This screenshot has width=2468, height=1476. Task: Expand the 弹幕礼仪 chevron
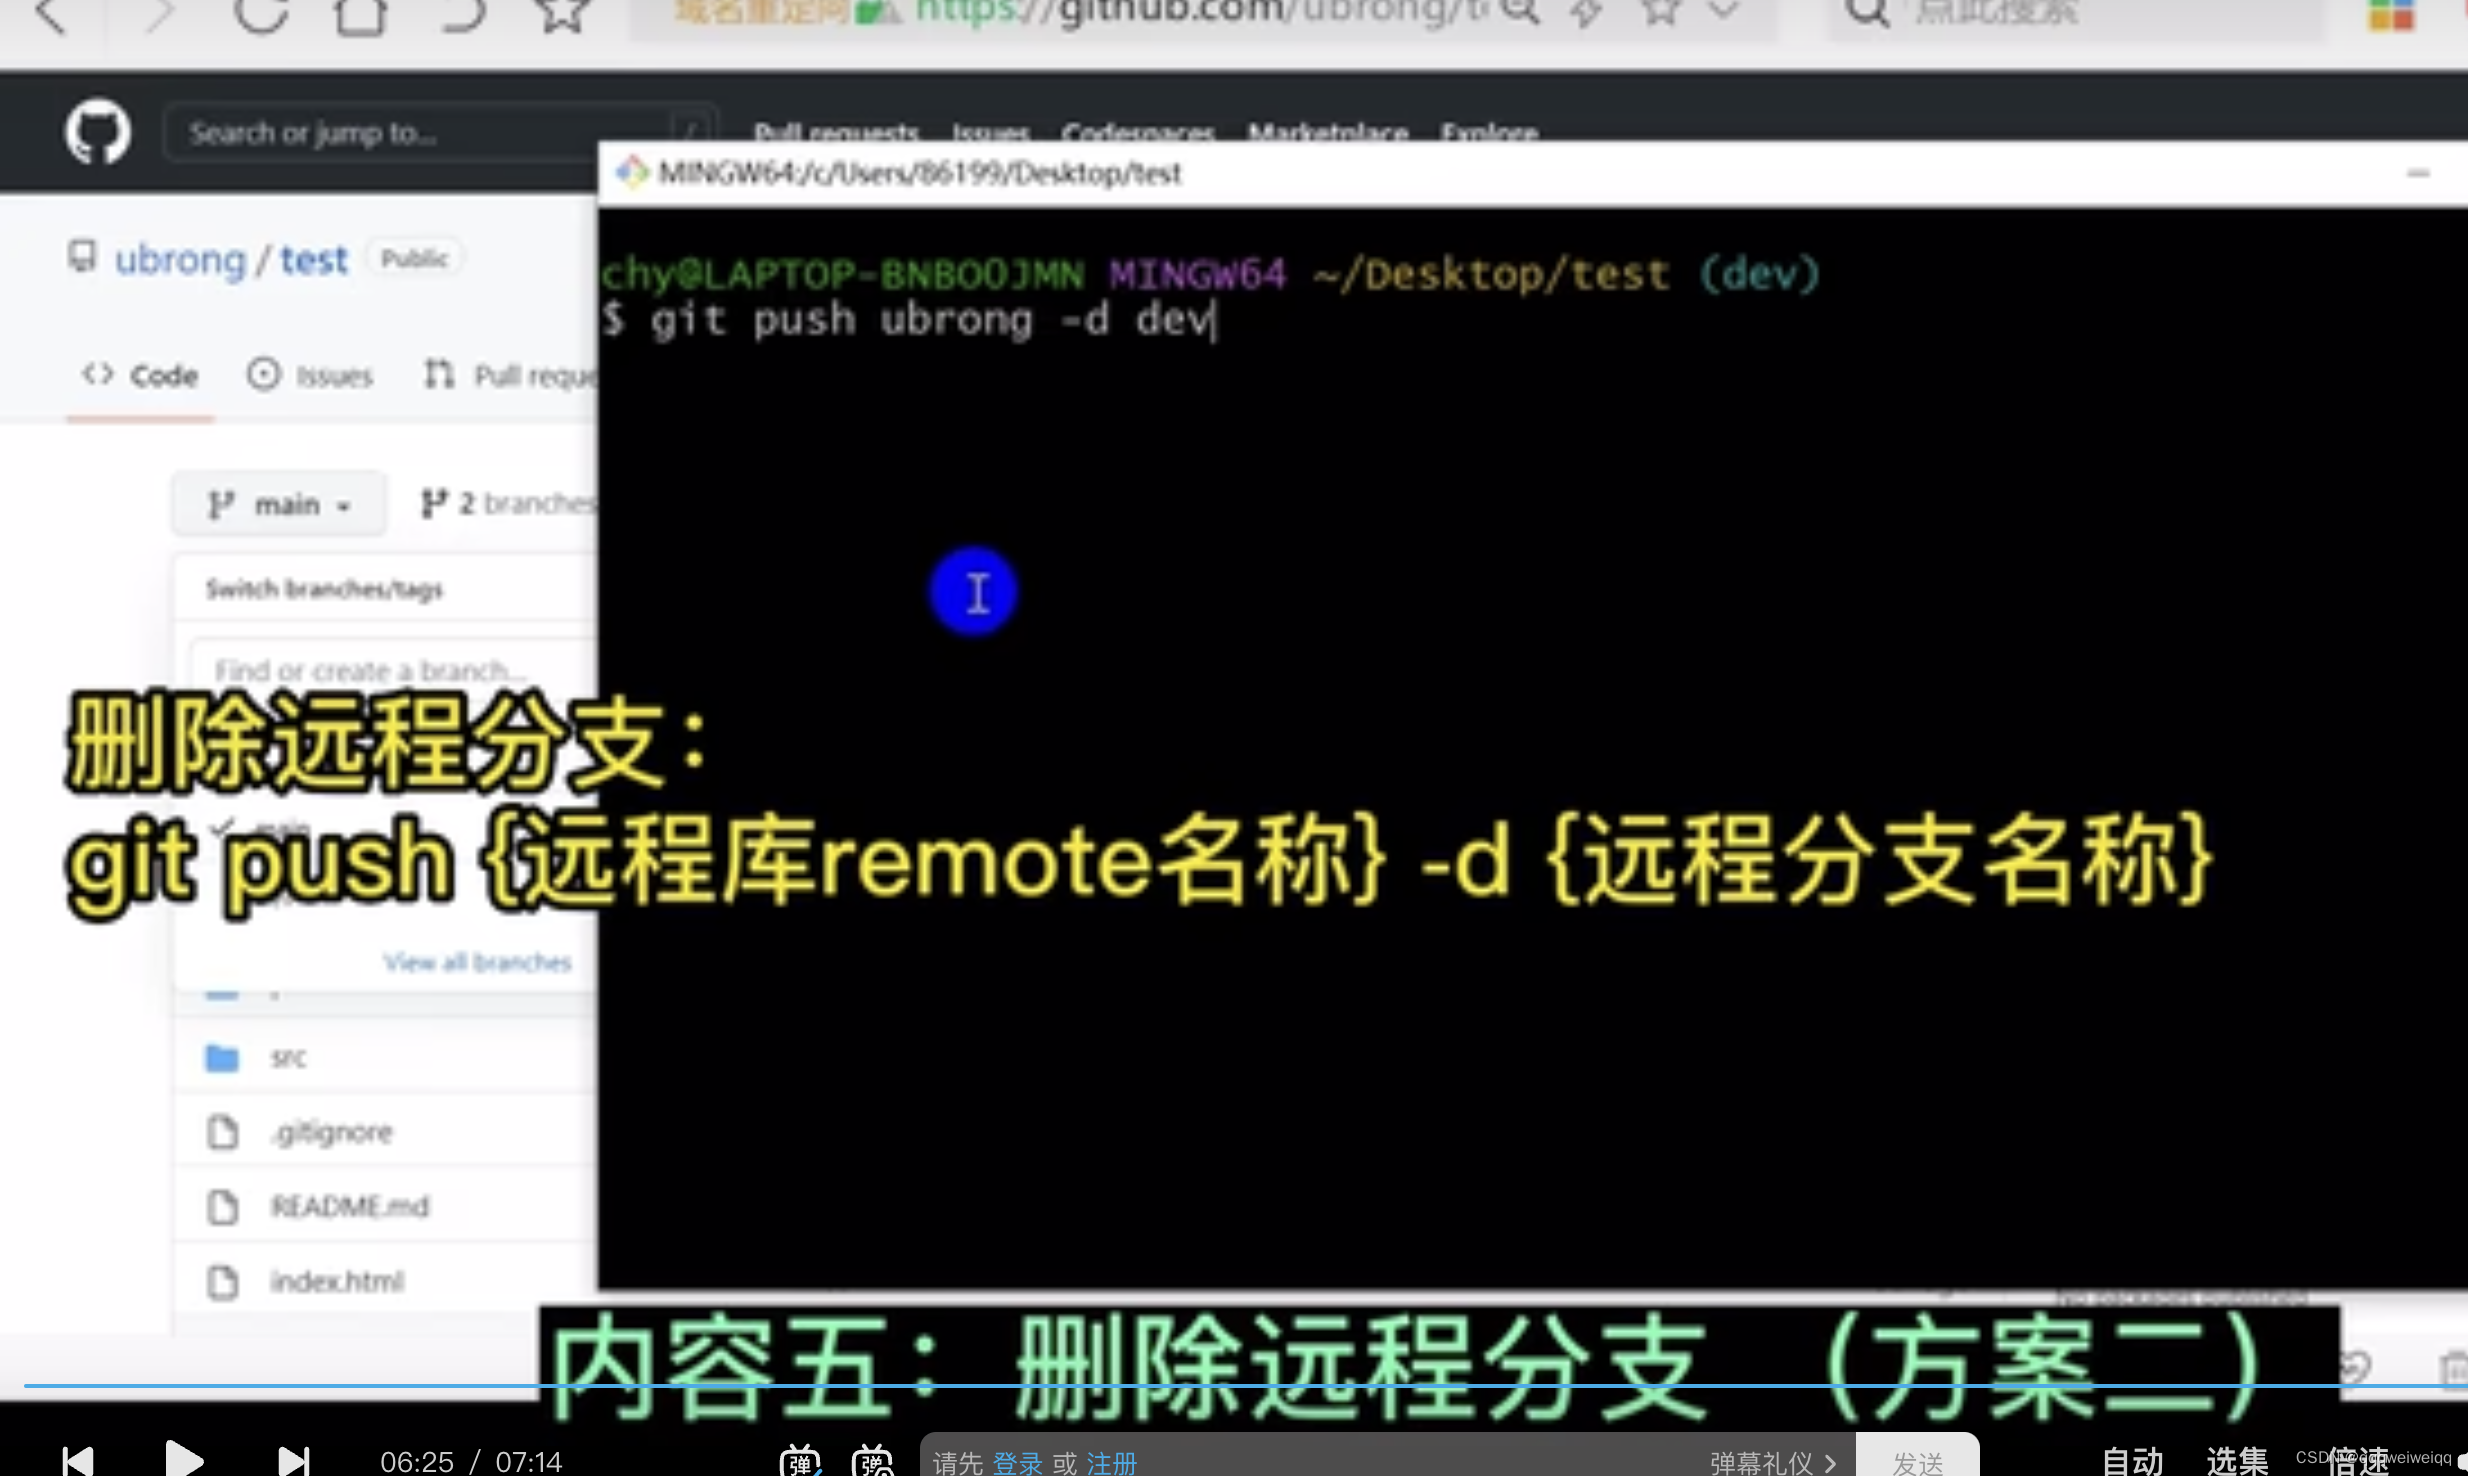(1830, 1463)
